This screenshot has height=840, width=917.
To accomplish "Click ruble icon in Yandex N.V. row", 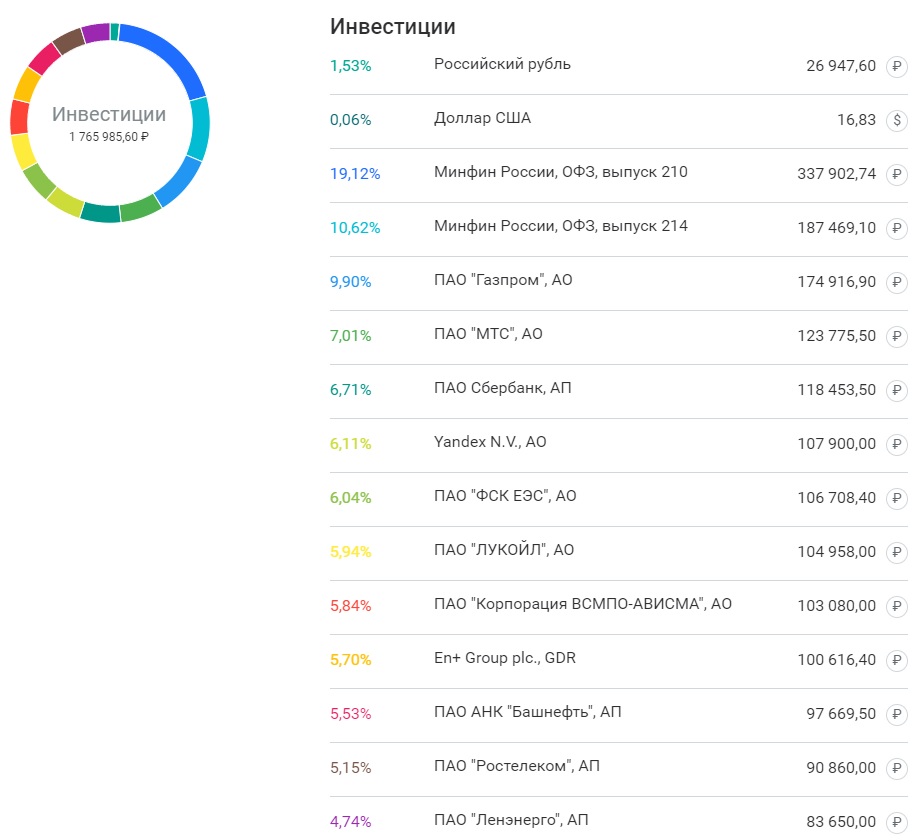I will coord(897,445).
